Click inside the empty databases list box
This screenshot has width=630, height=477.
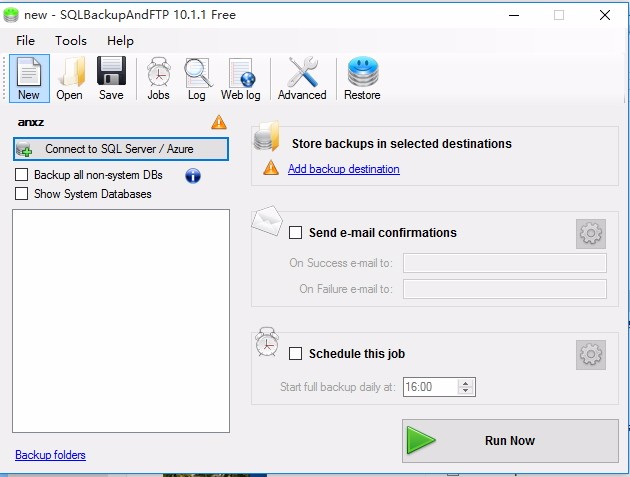point(121,321)
